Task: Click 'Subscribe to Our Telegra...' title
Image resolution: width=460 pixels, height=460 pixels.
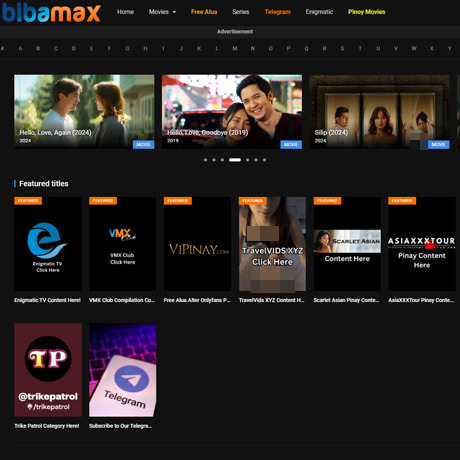Action: coord(120,426)
